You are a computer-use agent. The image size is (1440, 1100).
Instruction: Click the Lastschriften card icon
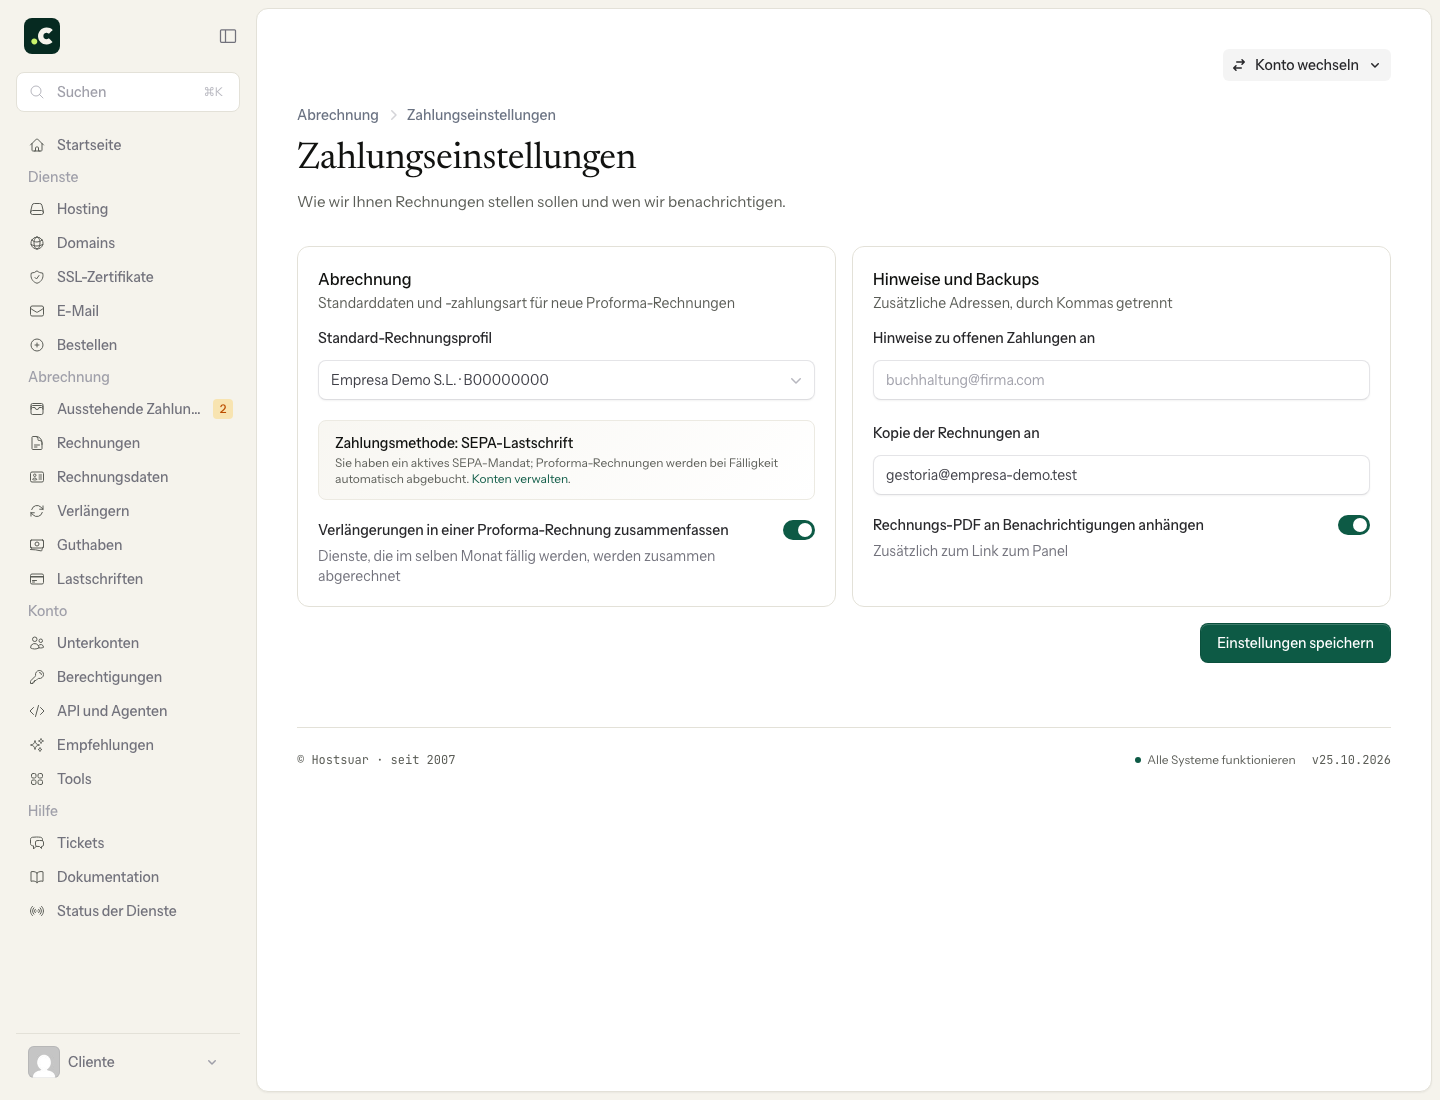coord(37,579)
